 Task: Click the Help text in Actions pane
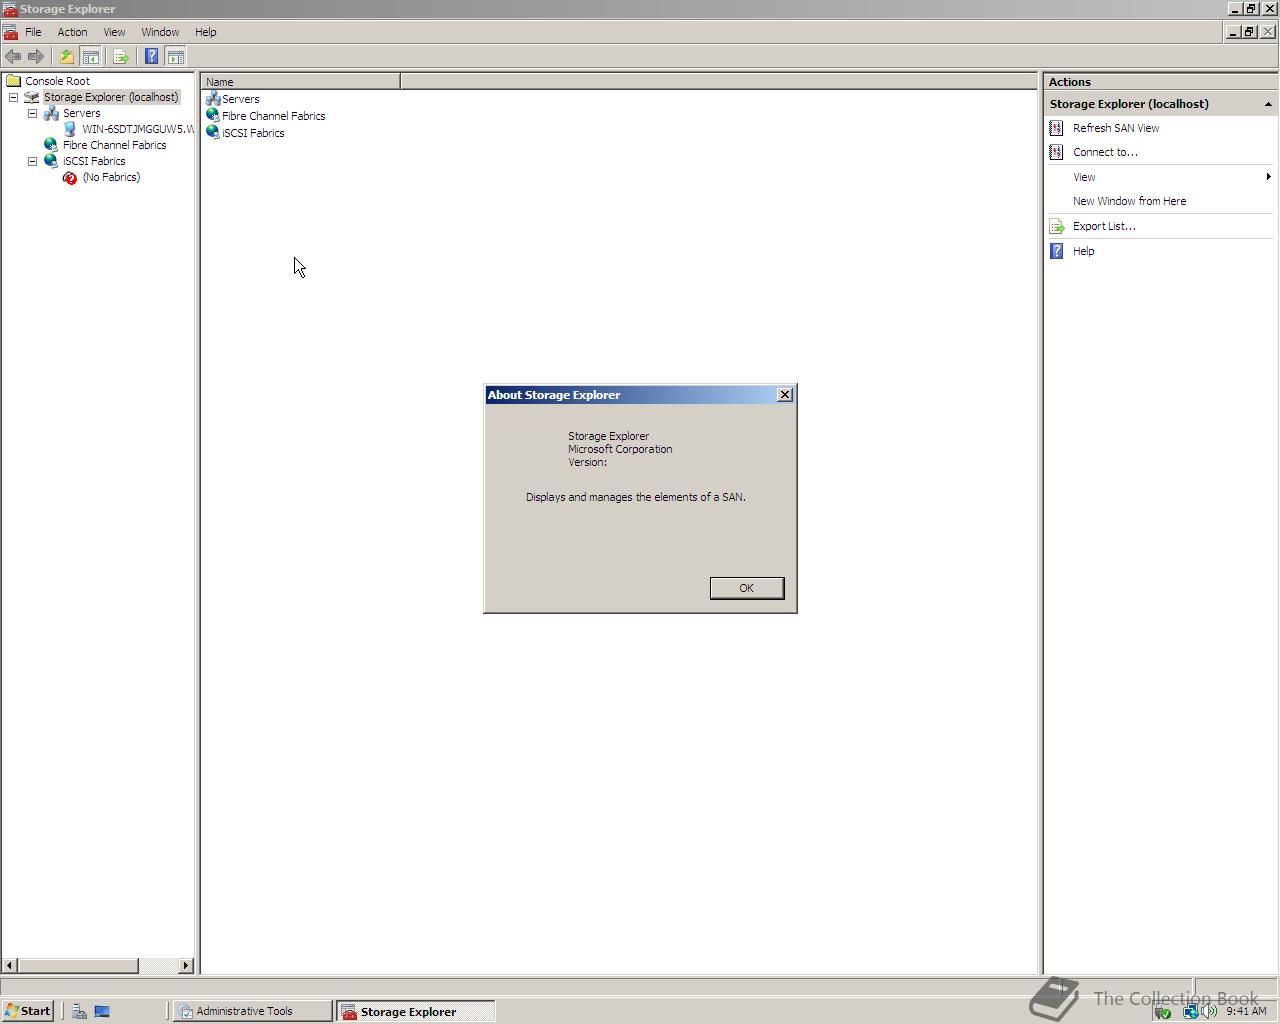1083,251
